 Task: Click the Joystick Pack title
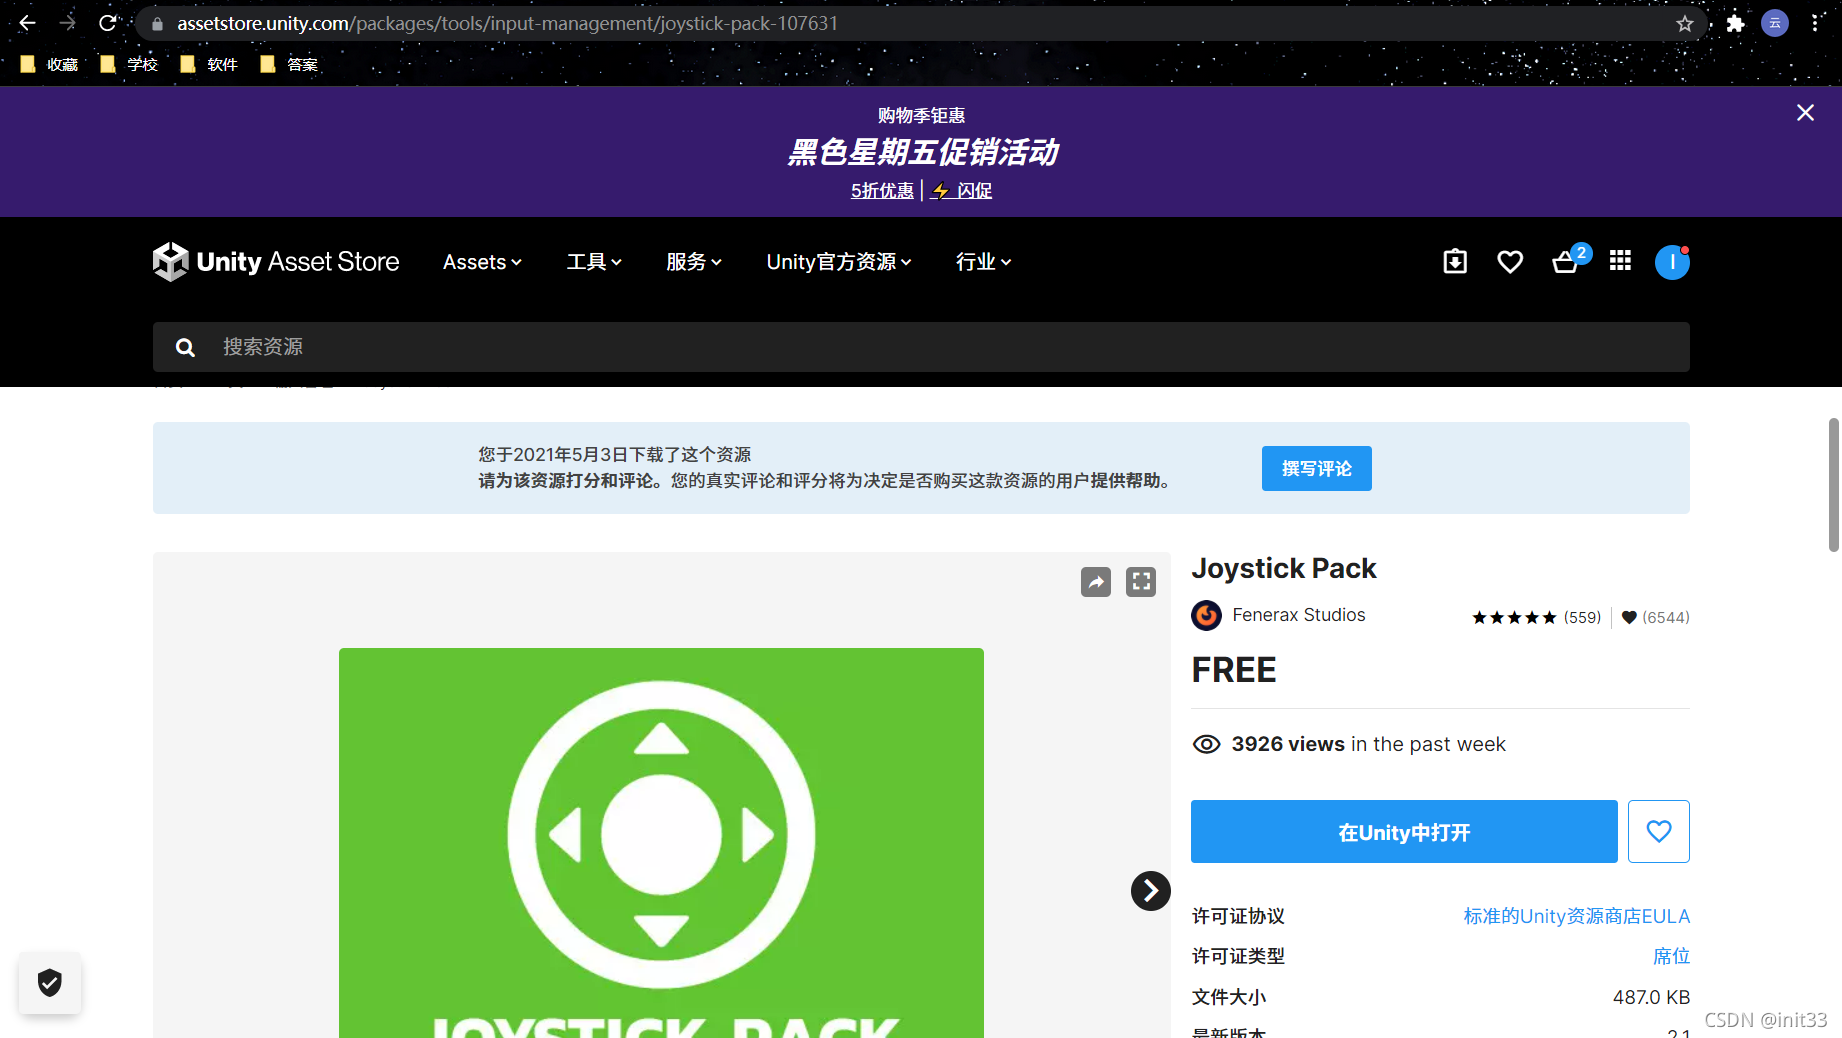tap(1284, 568)
